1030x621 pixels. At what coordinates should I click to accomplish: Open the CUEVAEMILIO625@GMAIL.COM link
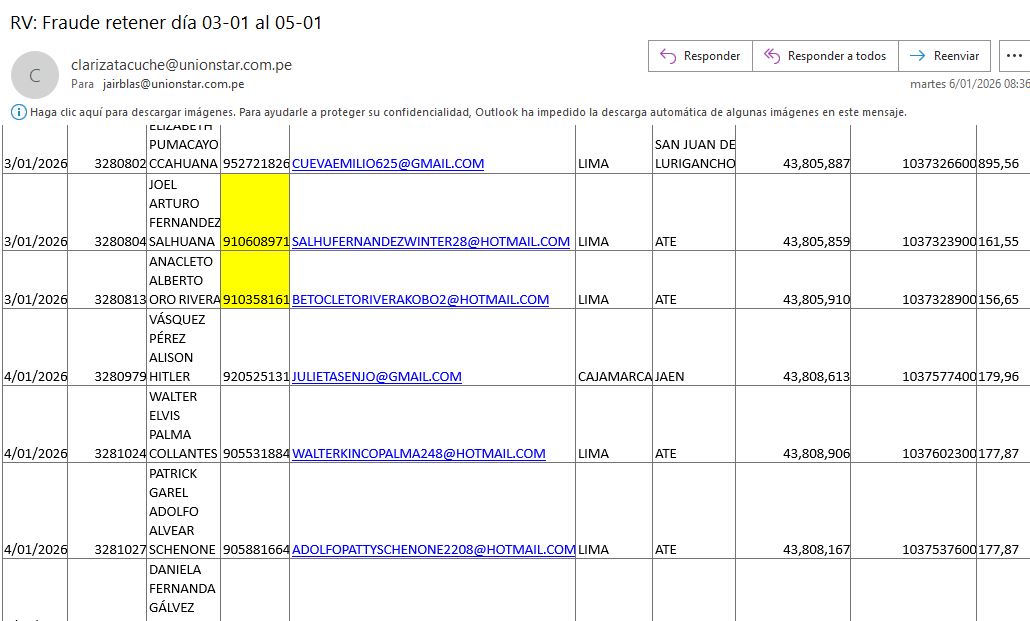point(388,163)
